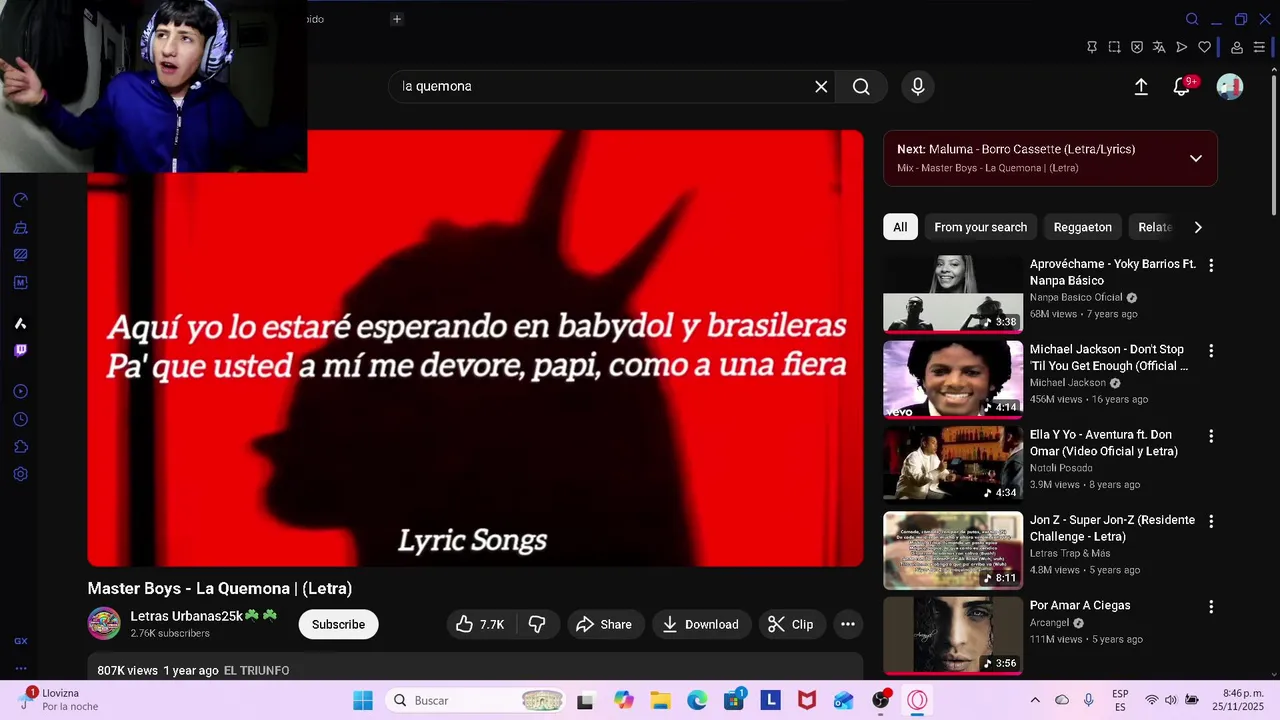The height and width of the screenshot is (720, 1280).
Task: Show more filter chips with right arrow
Action: 1198,227
